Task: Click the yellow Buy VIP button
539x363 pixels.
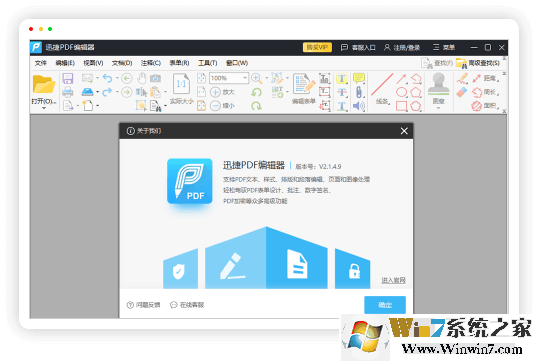Action: 317,47
